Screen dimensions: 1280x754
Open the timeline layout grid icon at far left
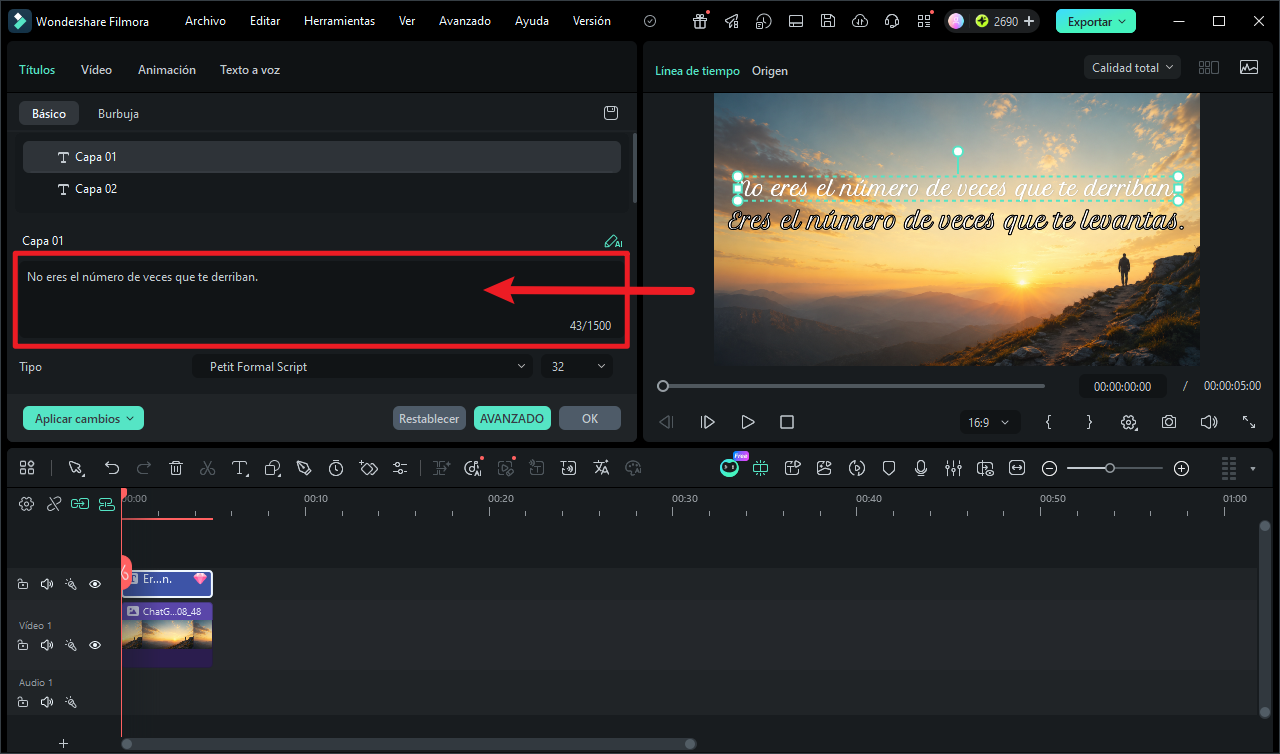tap(27, 468)
